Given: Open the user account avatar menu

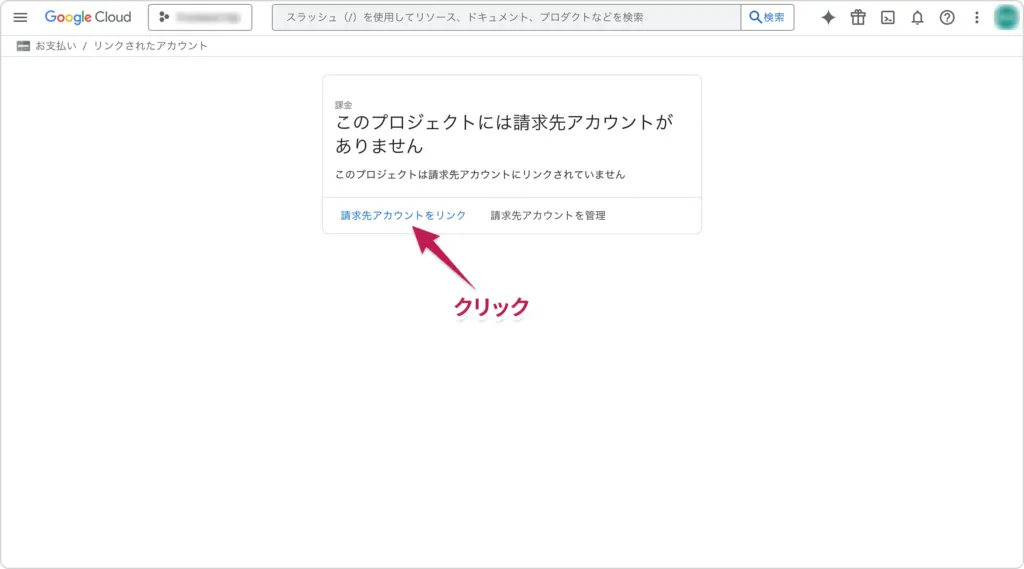Looking at the screenshot, I should (1005, 17).
